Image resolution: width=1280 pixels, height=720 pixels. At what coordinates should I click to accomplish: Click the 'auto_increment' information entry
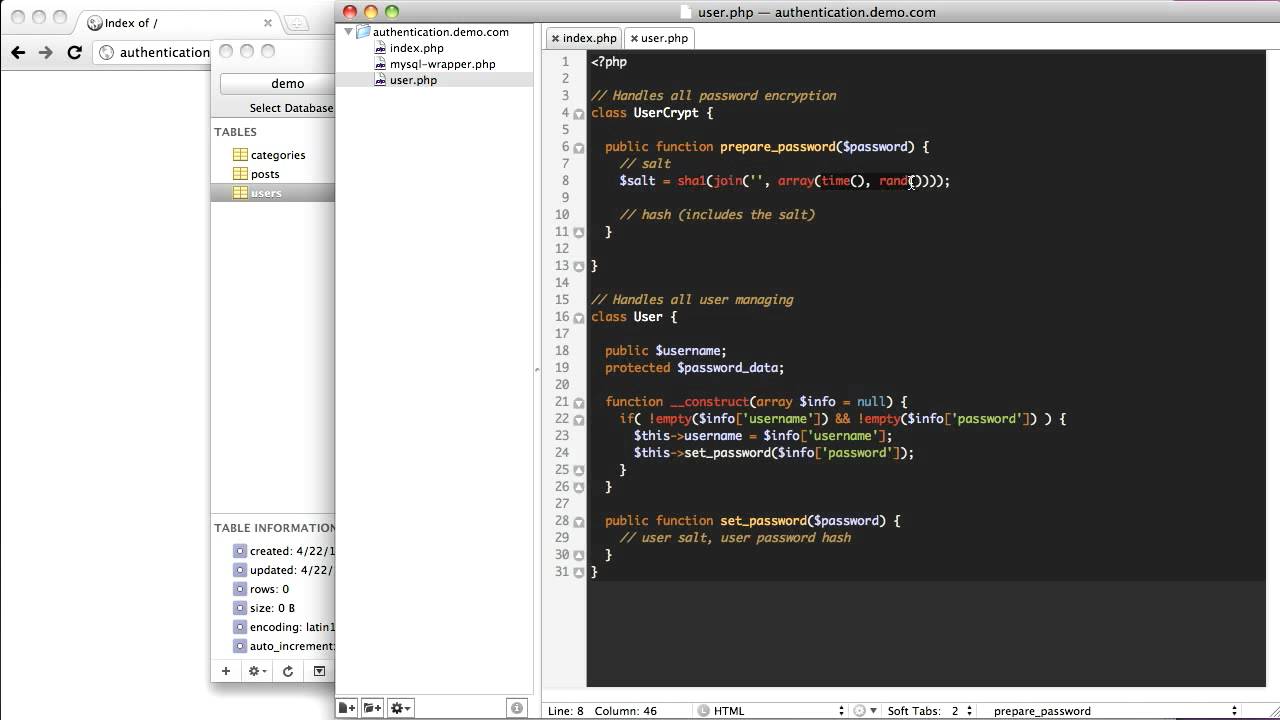click(284, 646)
